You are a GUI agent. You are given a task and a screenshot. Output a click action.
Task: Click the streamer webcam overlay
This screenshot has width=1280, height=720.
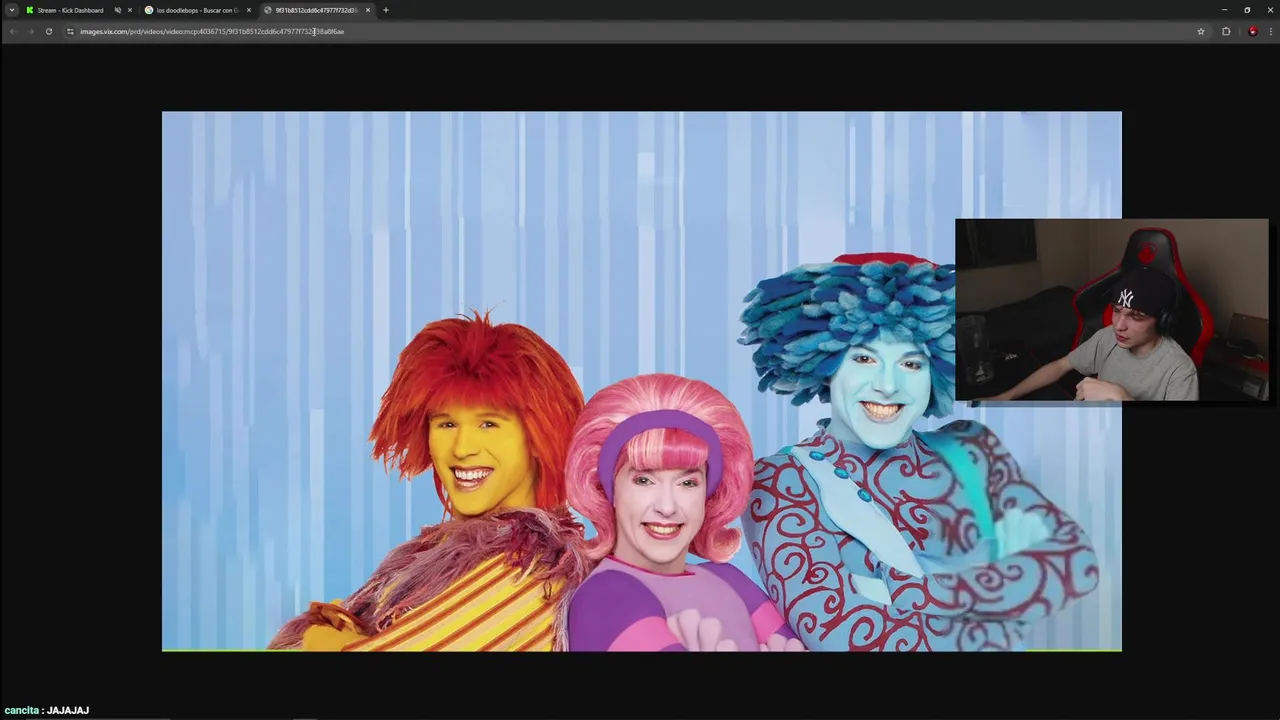pyautogui.click(x=1111, y=310)
